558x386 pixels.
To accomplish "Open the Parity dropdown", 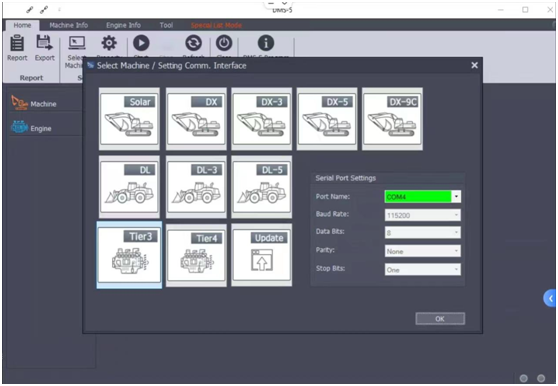I will click(423, 251).
